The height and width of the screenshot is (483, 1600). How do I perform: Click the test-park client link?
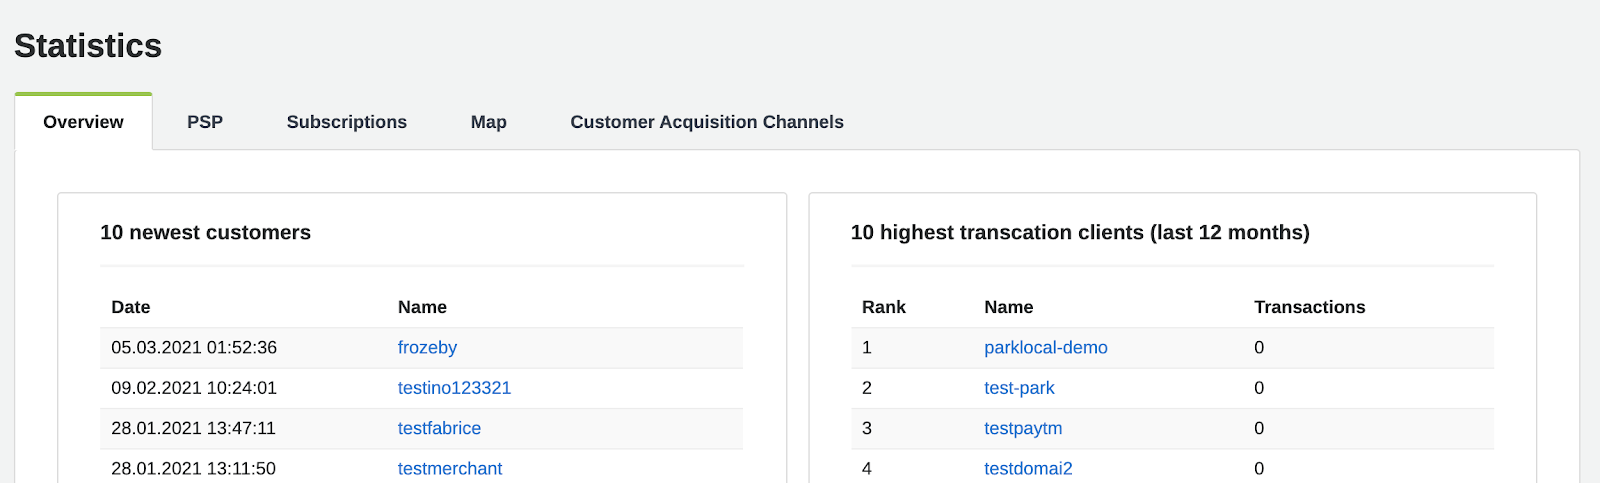[x=1019, y=388]
